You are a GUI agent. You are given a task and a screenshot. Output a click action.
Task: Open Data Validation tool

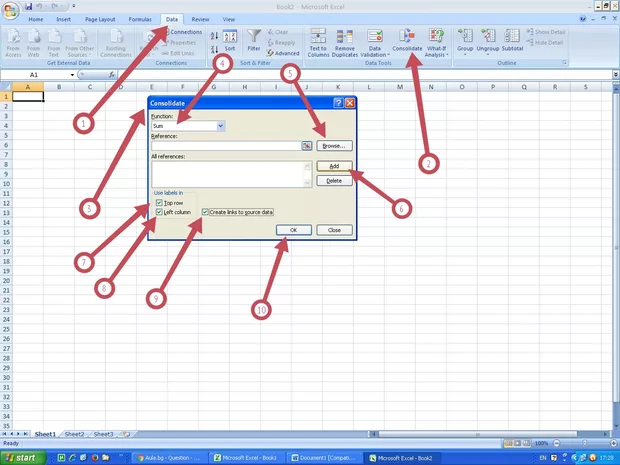[374, 43]
